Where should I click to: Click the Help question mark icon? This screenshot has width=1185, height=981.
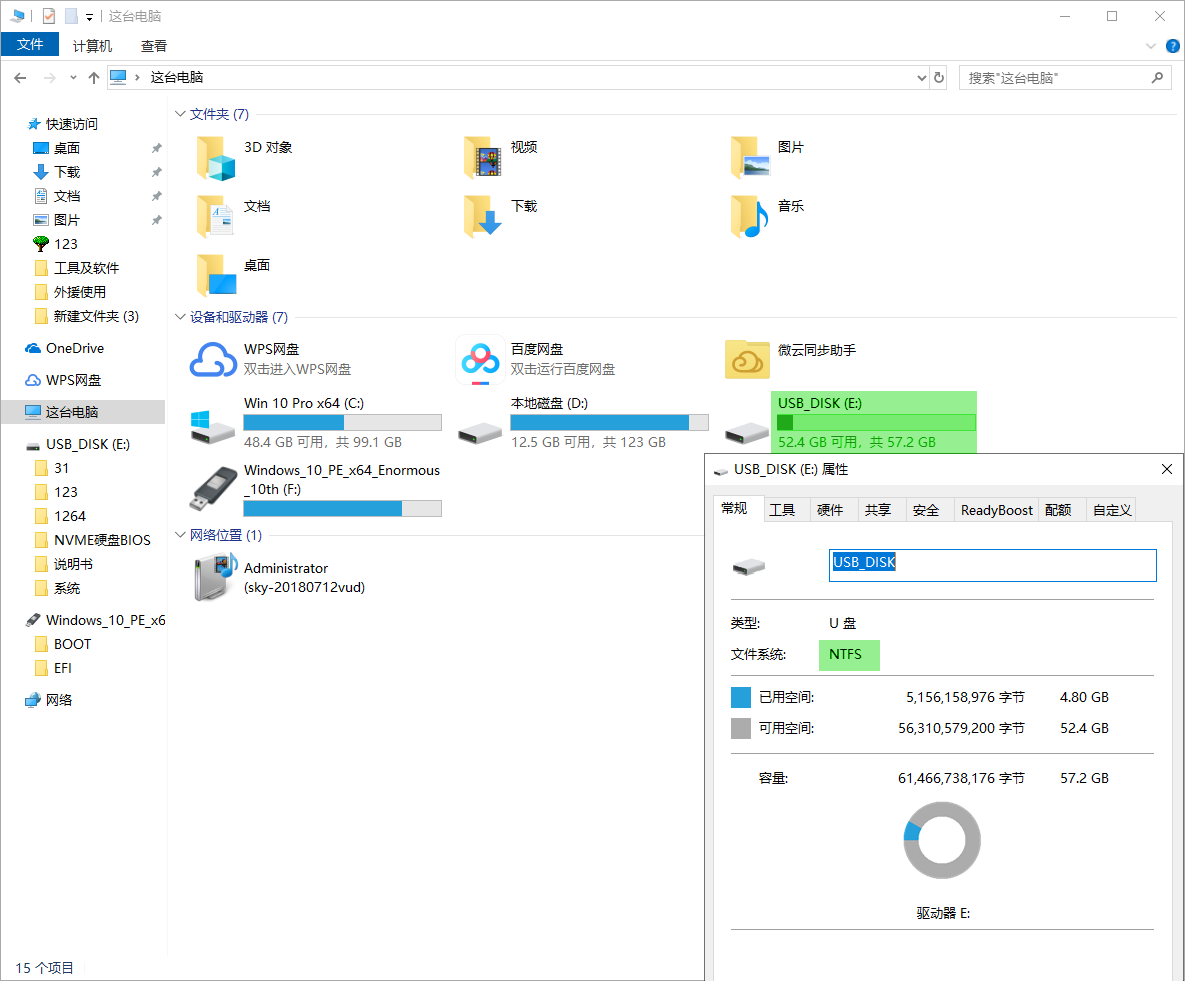pyautogui.click(x=1173, y=45)
